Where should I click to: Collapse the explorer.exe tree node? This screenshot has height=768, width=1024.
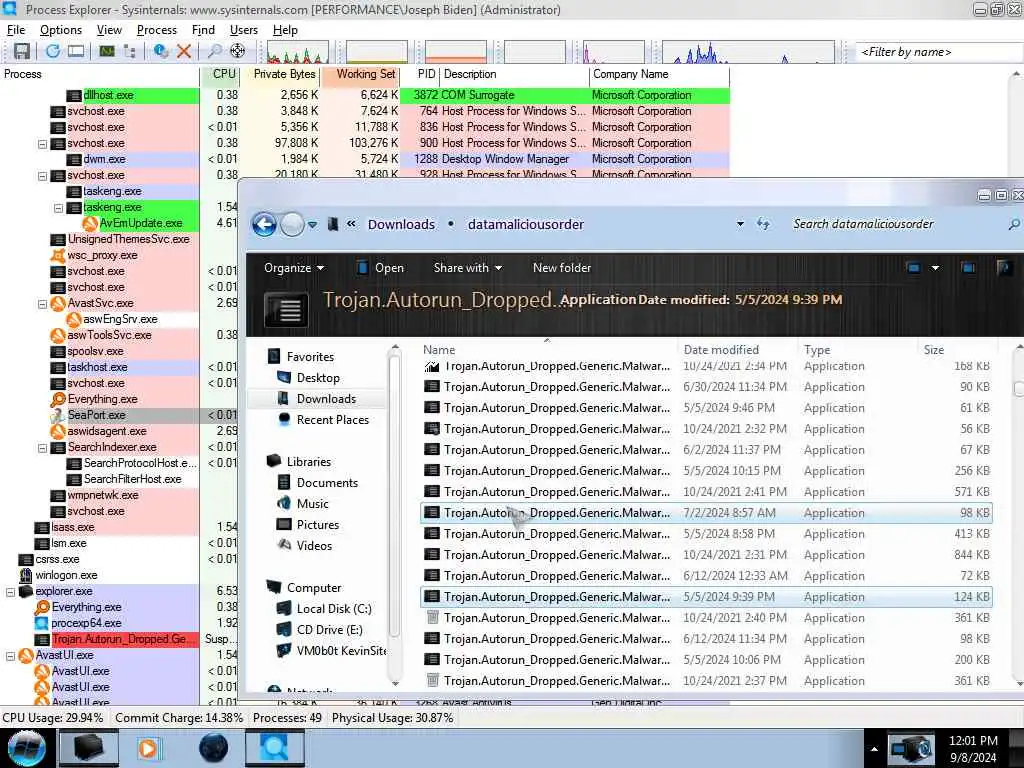[x=10, y=592]
